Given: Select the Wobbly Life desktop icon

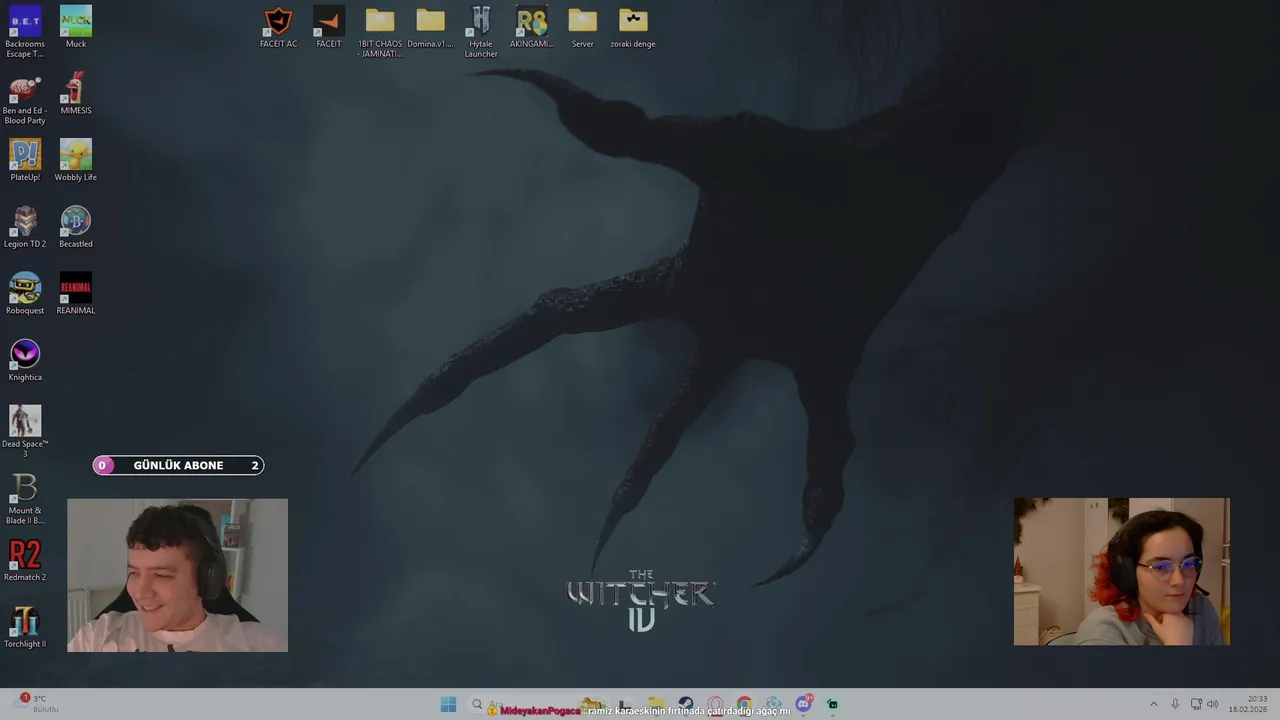Looking at the screenshot, I should (76, 160).
